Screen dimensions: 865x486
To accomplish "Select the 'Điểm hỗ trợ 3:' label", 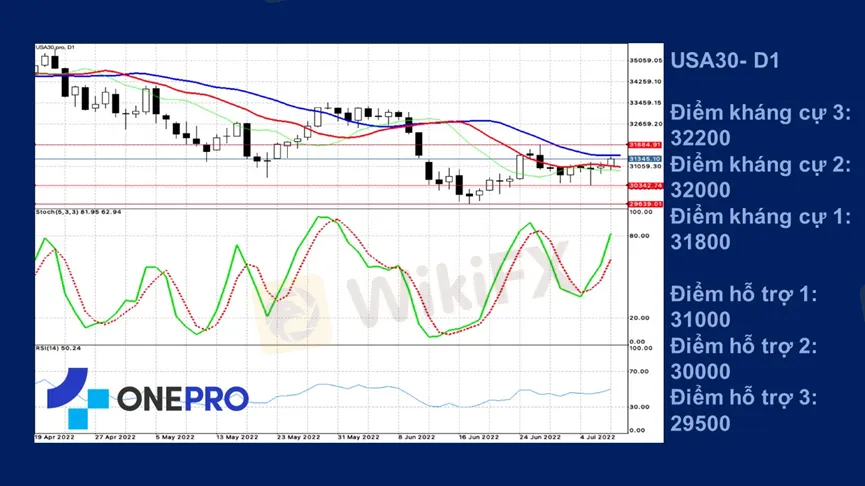I will pos(744,398).
